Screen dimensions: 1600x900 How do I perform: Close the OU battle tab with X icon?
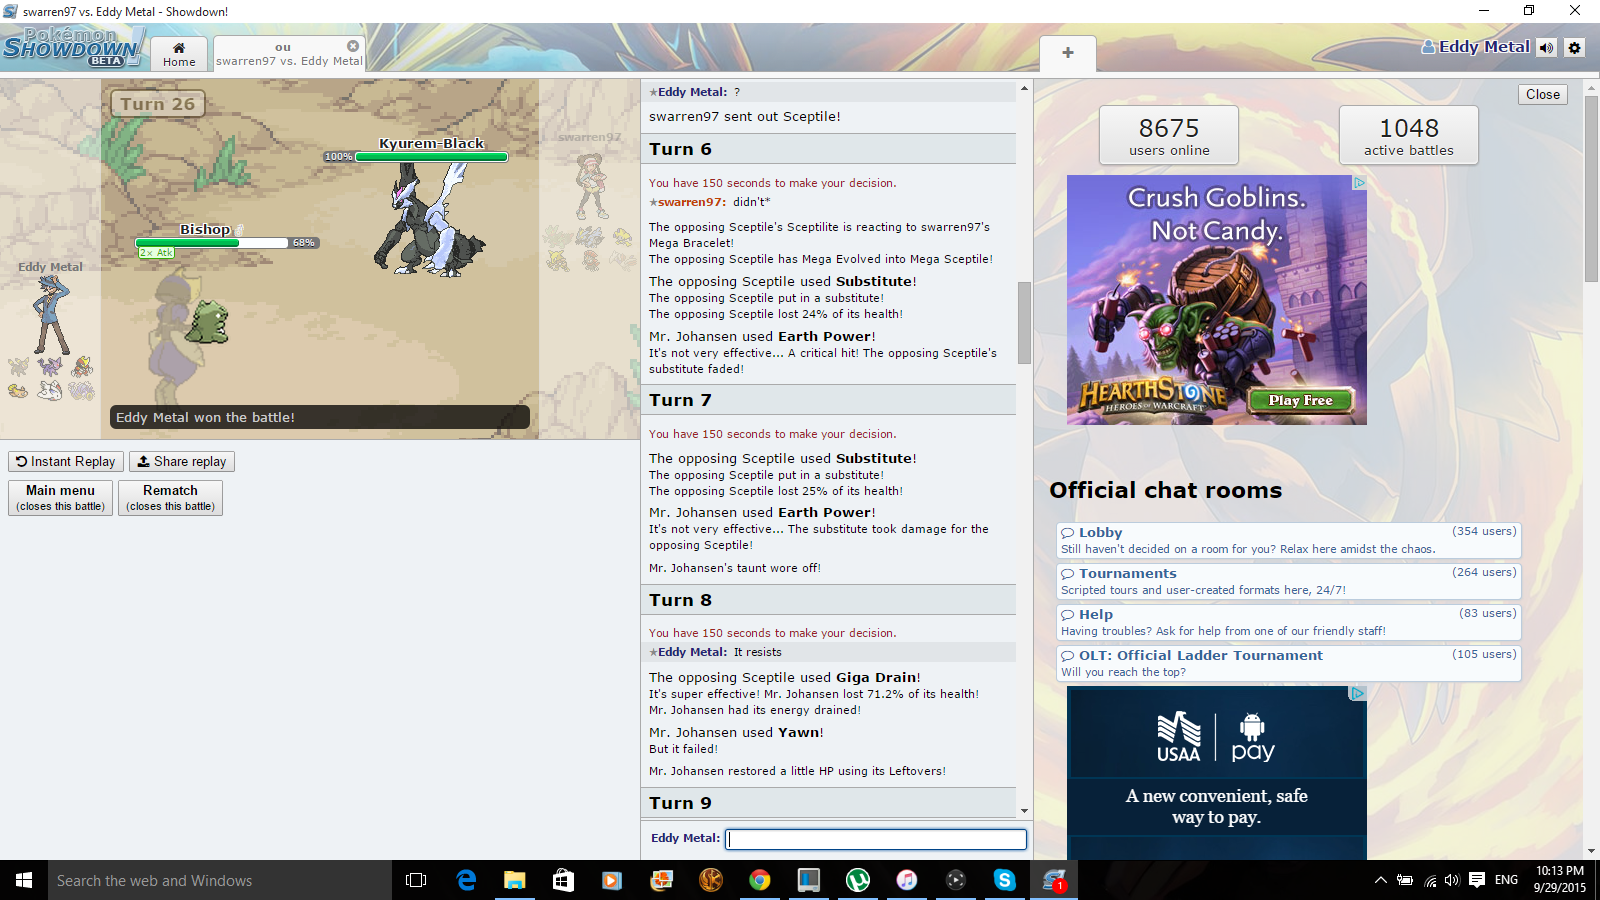pyautogui.click(x=353, y=46)
